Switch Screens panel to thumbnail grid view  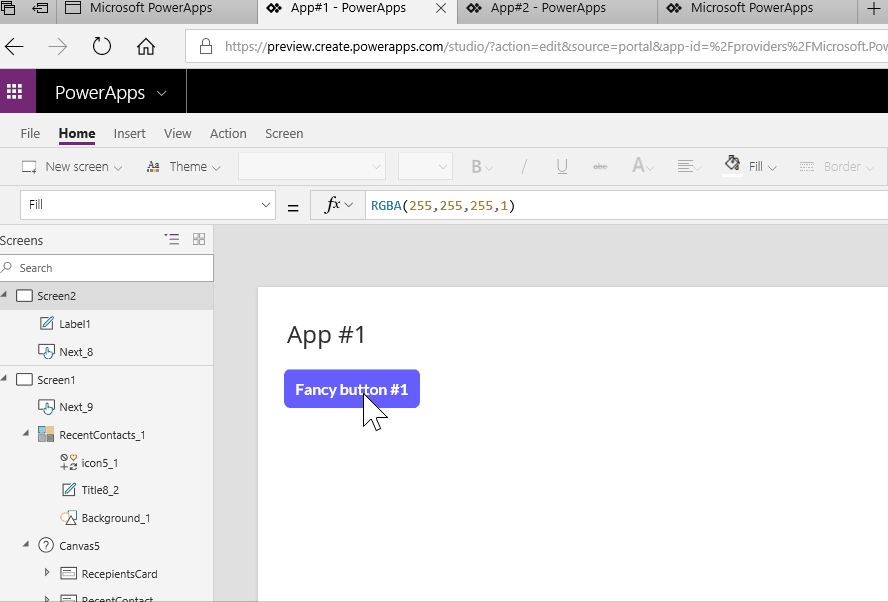coord(198,239)
